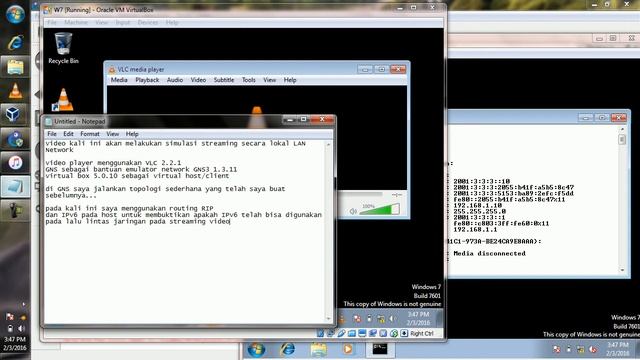Click the muted volume icon in second VM tray

593,349
